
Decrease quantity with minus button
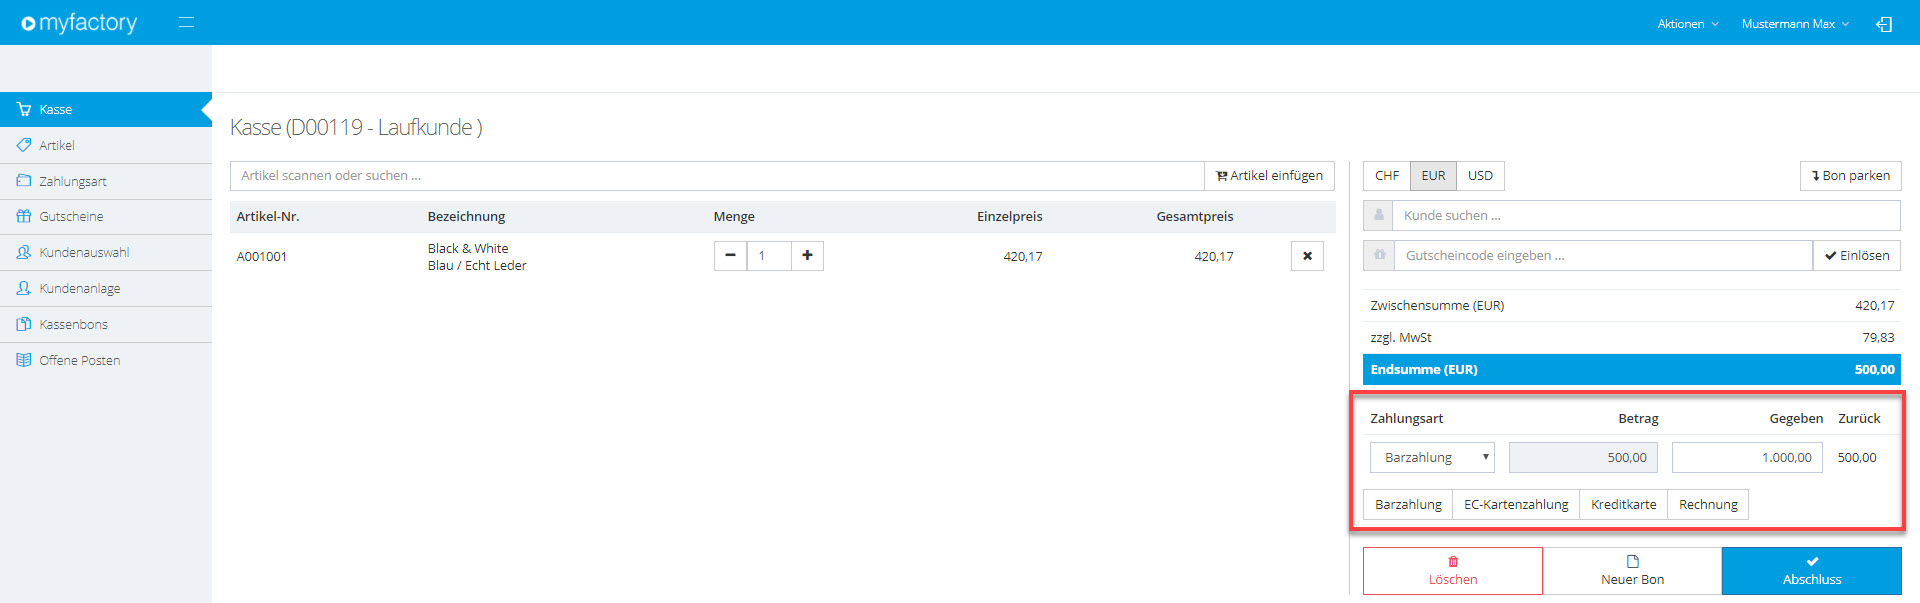[x=730, y=256]
